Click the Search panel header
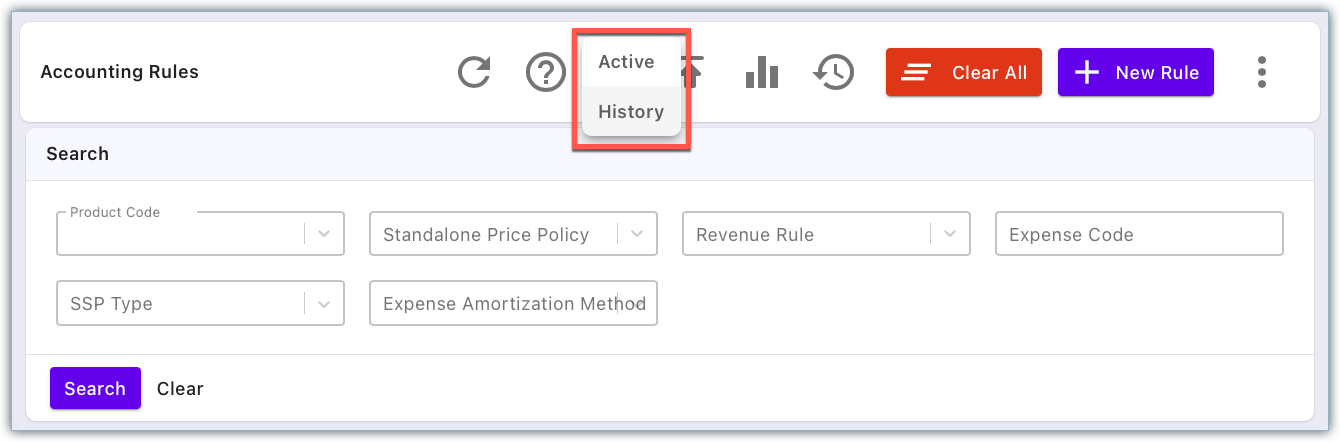The width and height of the screenshot is (1340, 442). [x=78, y=154]
